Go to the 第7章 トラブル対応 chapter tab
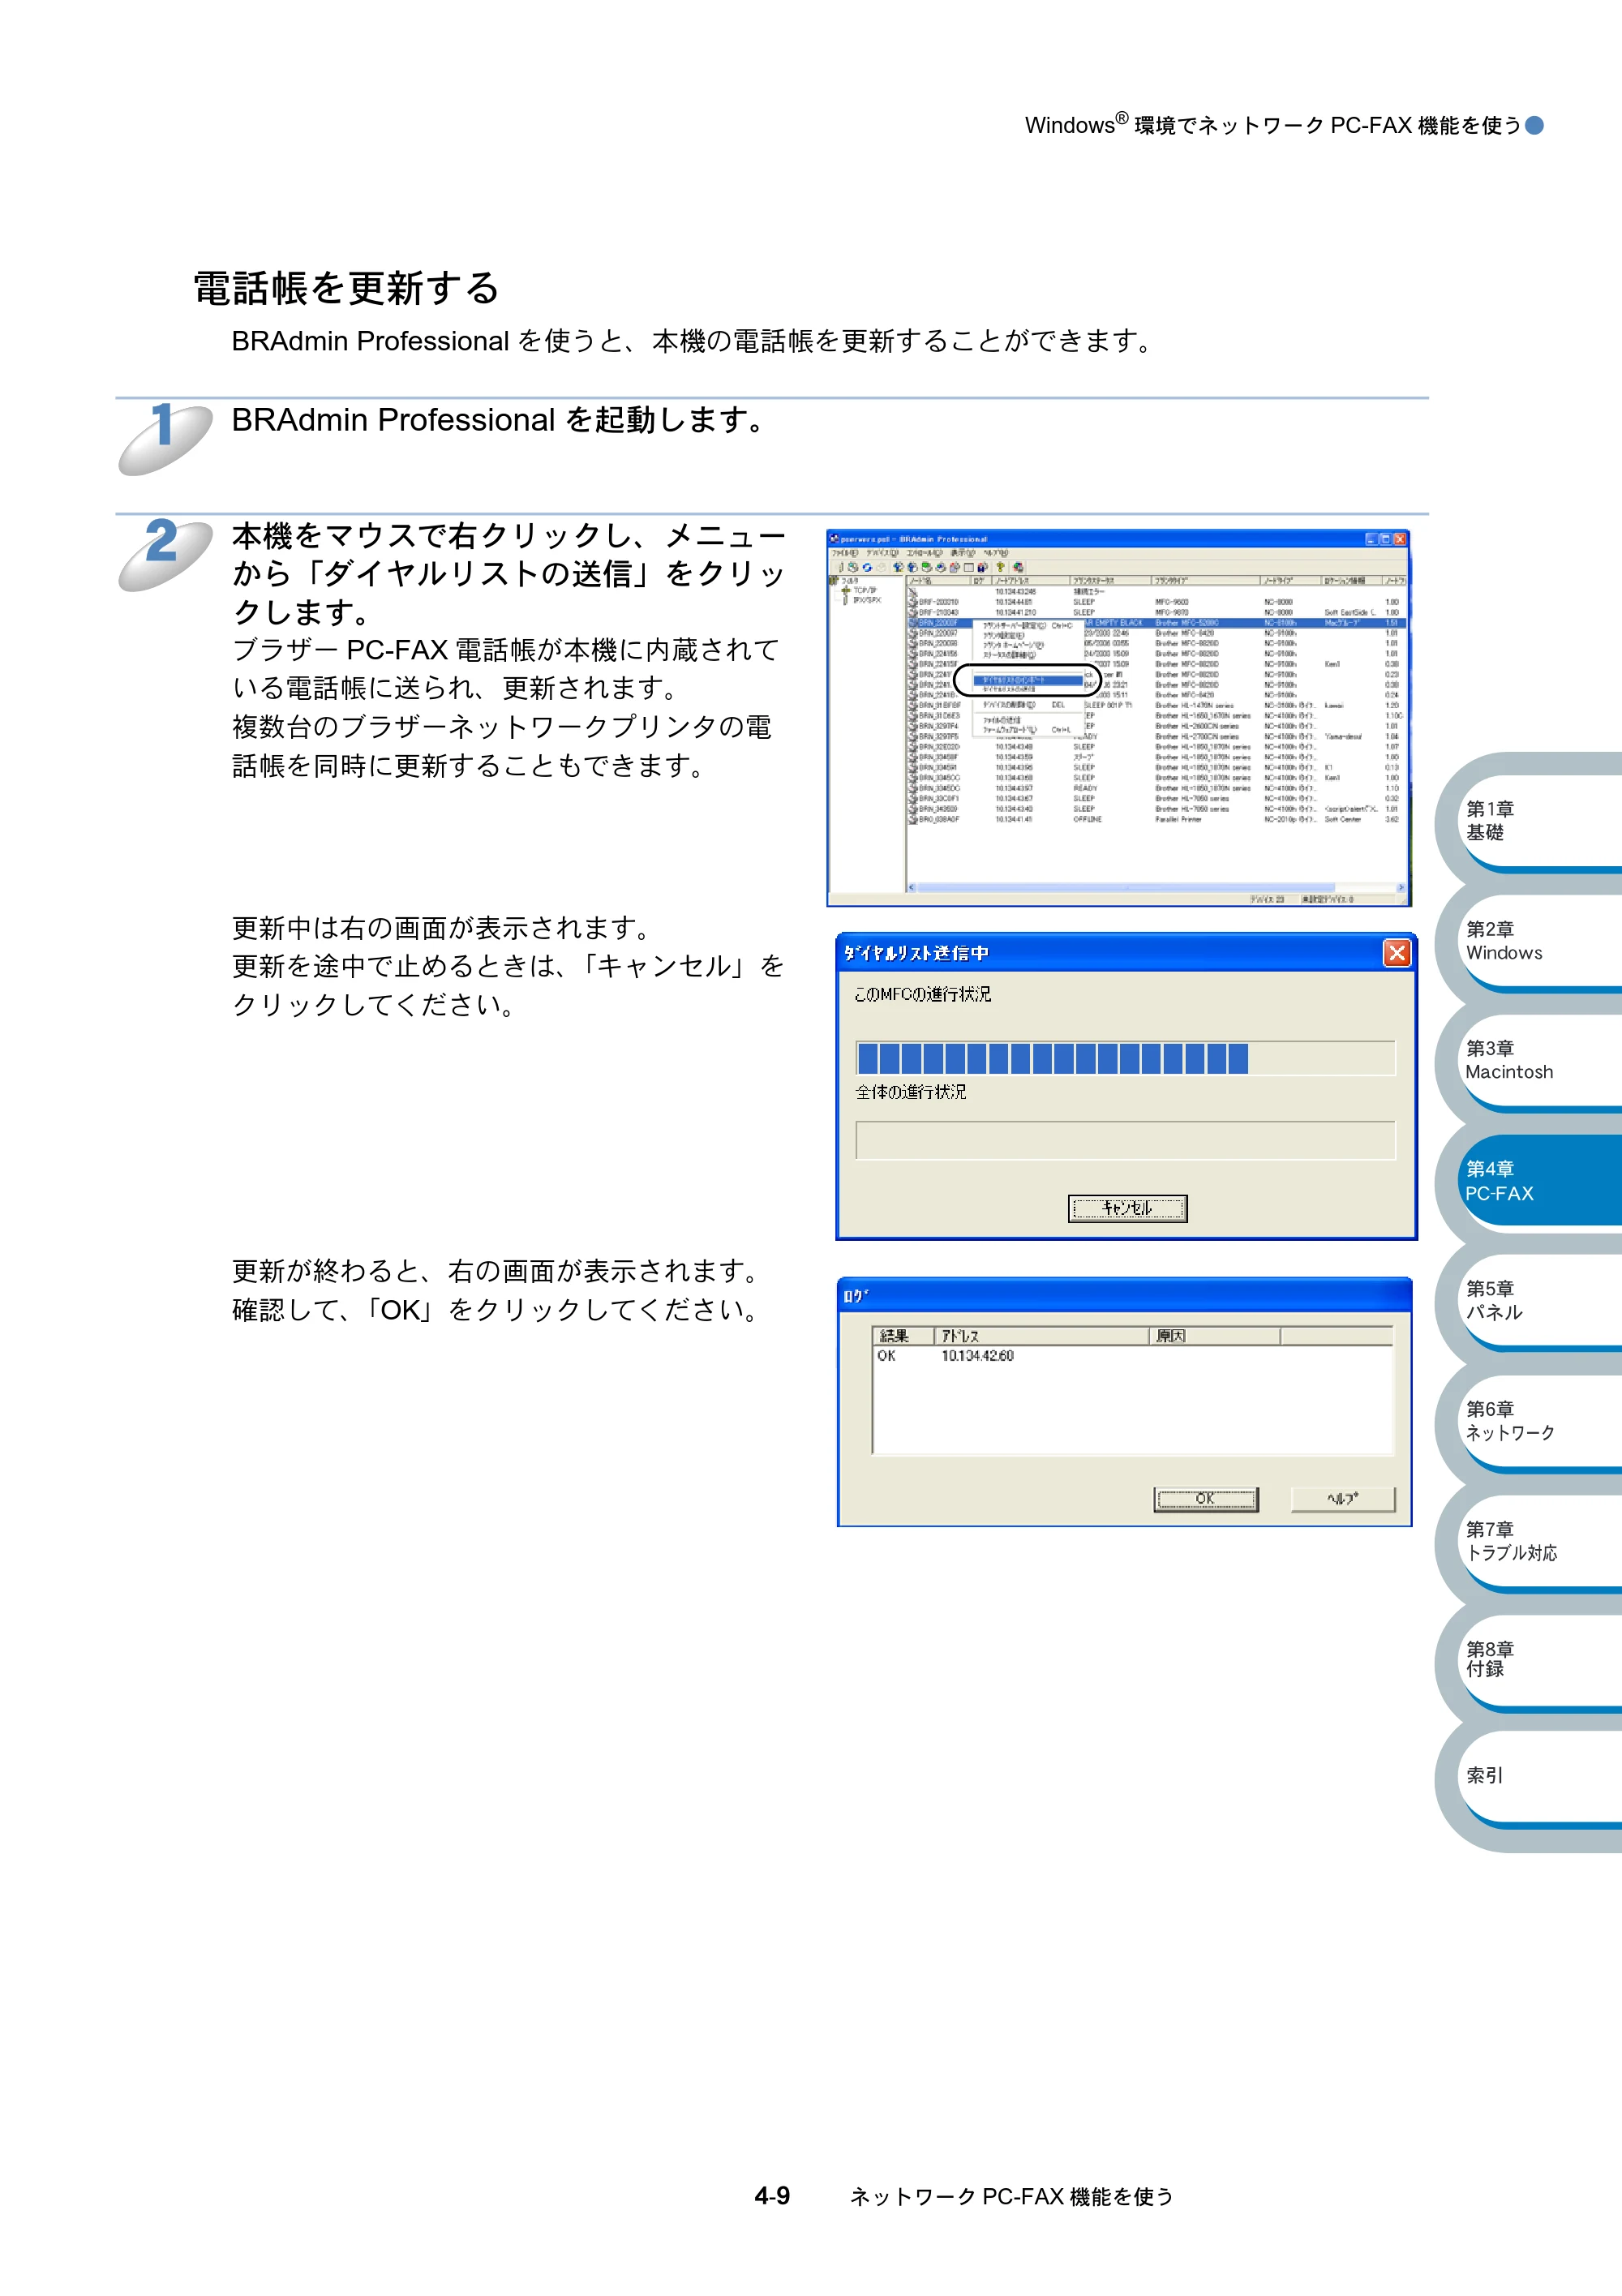Screen dimensions: 1622x2296 (1540, 1541)
